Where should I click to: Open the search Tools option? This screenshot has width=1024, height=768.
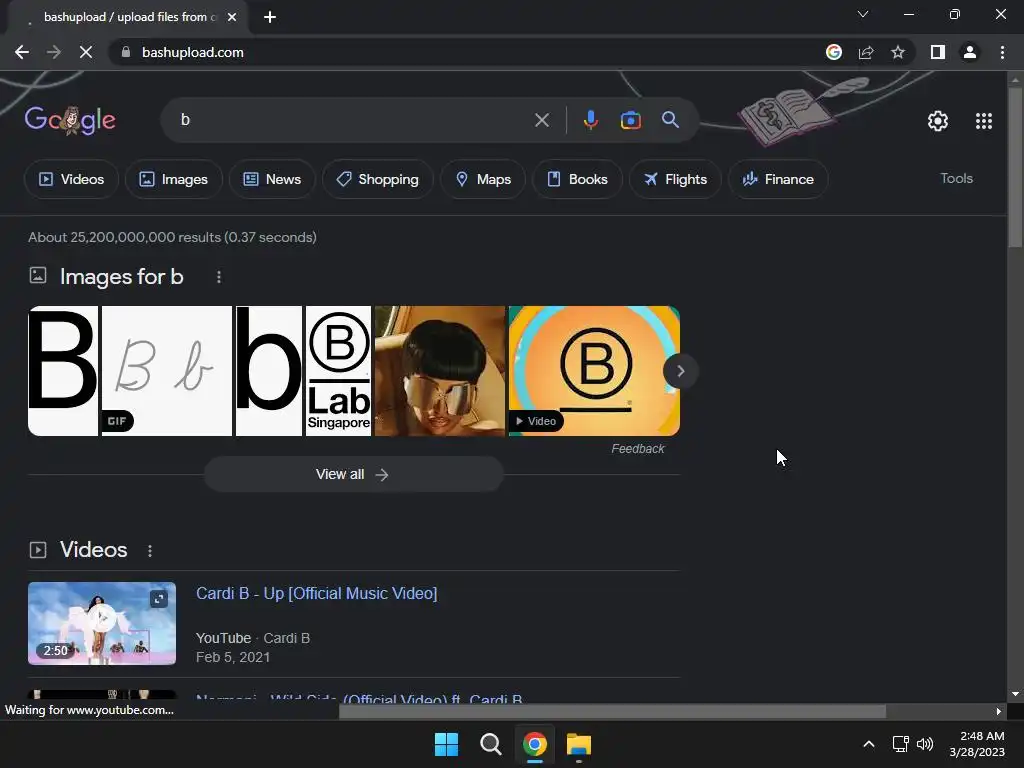[956, 178]
